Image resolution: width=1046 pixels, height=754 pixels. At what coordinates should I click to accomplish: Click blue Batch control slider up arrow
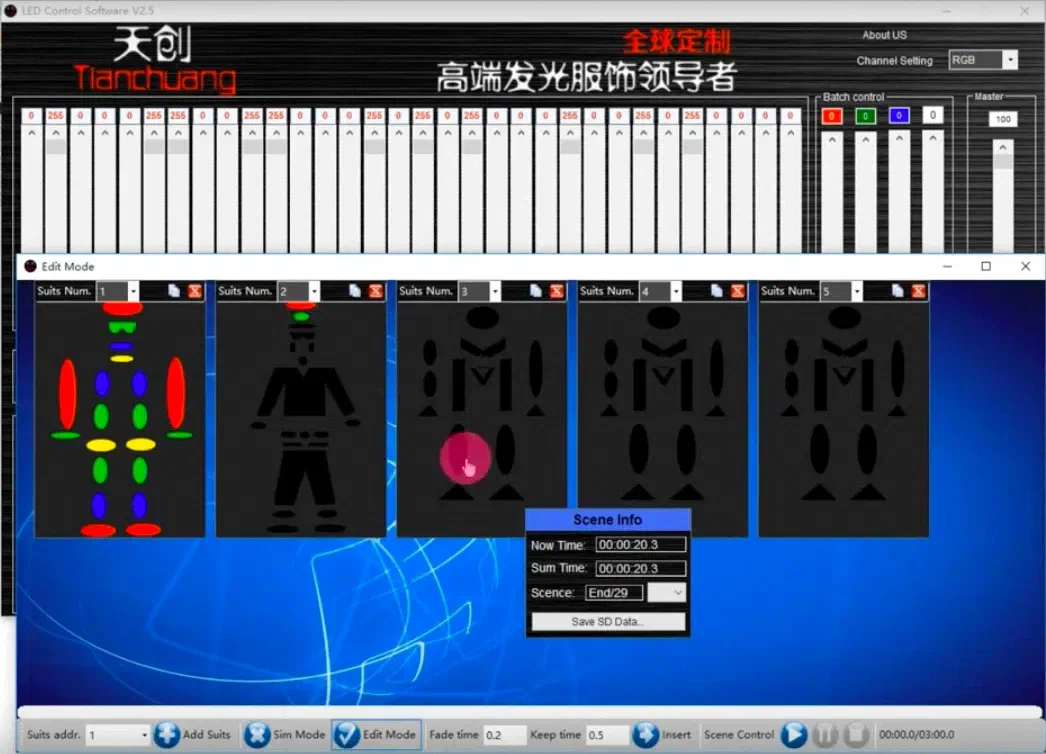coord(899,139)
